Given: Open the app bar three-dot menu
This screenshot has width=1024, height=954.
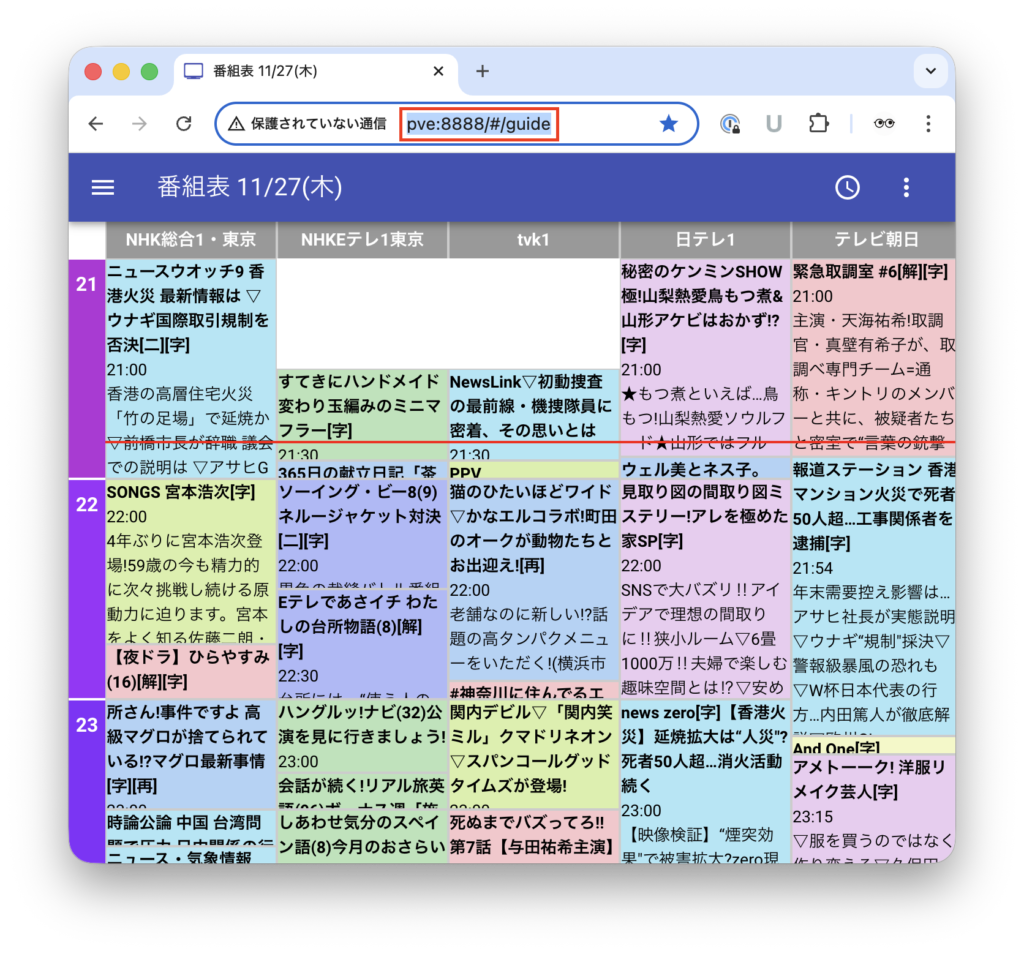Looking at the screenshot, I should [x=906, y=188].
